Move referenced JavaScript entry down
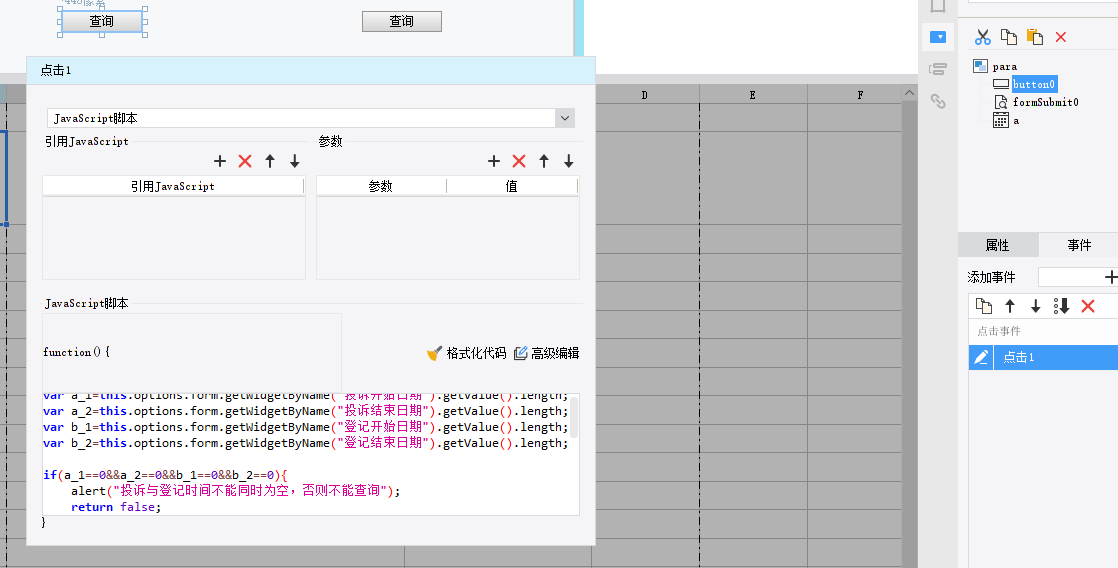Viewport: 1118px width, 568px height. (294, 161)
